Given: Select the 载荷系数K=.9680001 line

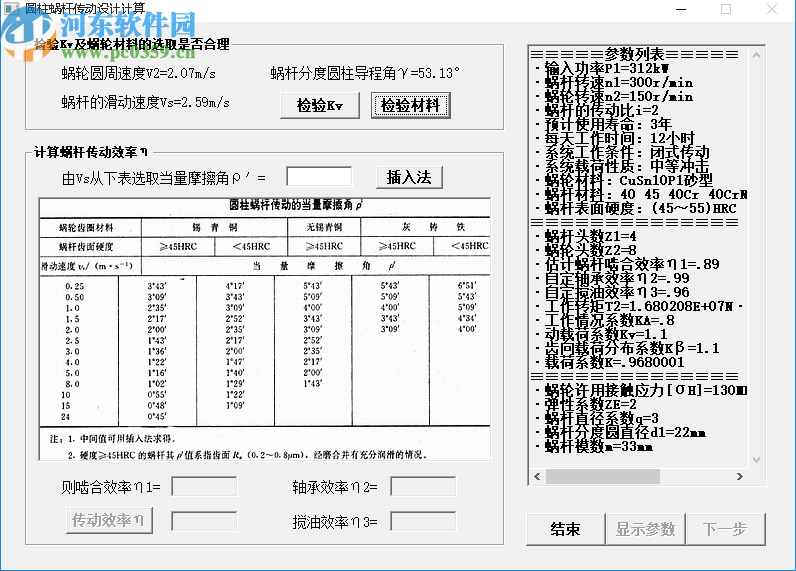Looking at the screenshot, I should tap(610, 362).
